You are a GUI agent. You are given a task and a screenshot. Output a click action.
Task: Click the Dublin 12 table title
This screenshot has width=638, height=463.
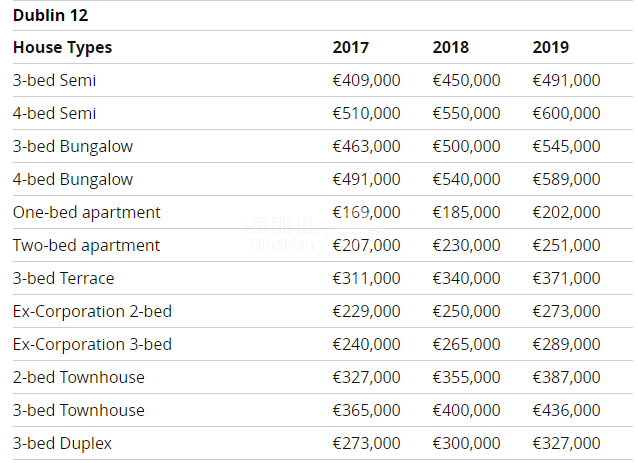click(50, 16)
